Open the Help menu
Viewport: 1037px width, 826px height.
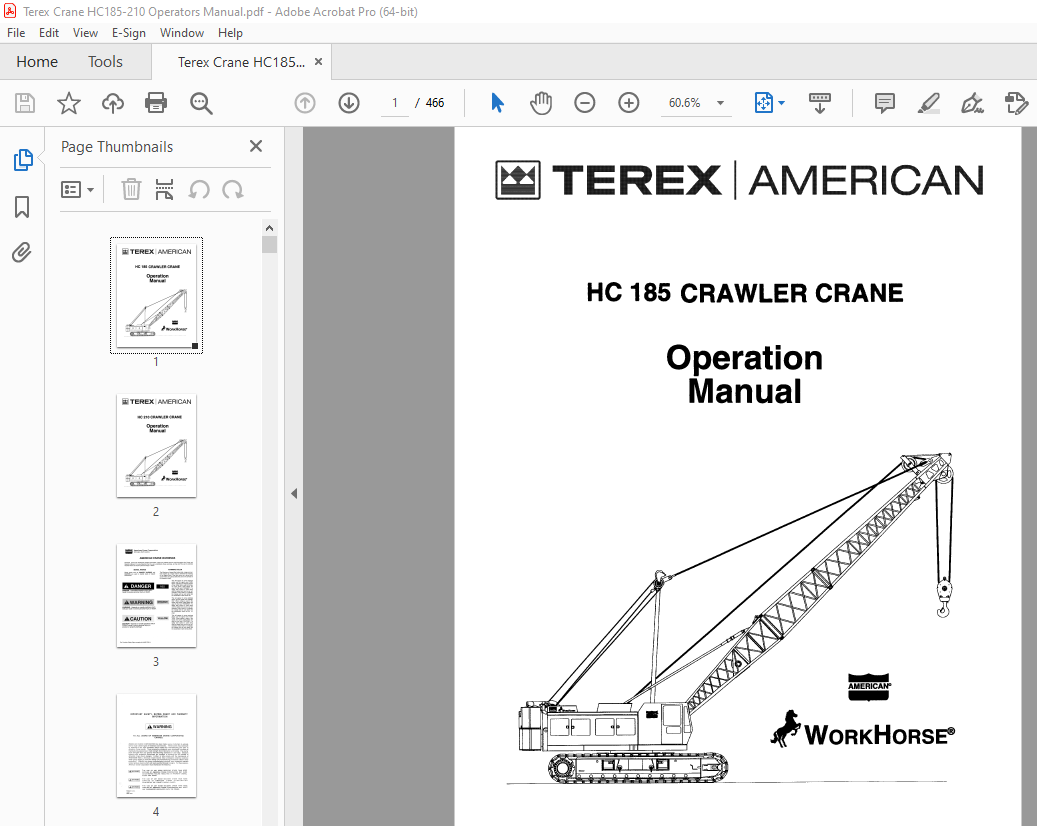pyautogui.click(x=230, y=32)
